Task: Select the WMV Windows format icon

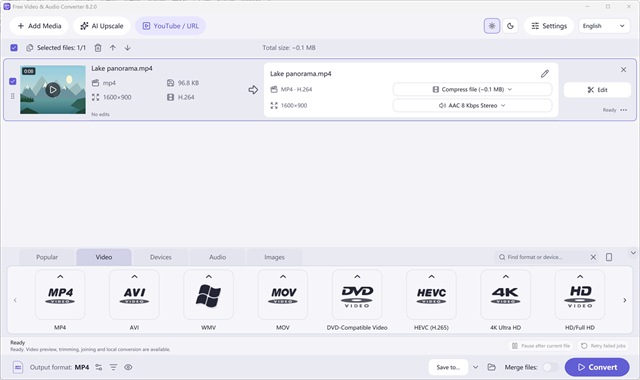Action: click(x=209, y=296)
